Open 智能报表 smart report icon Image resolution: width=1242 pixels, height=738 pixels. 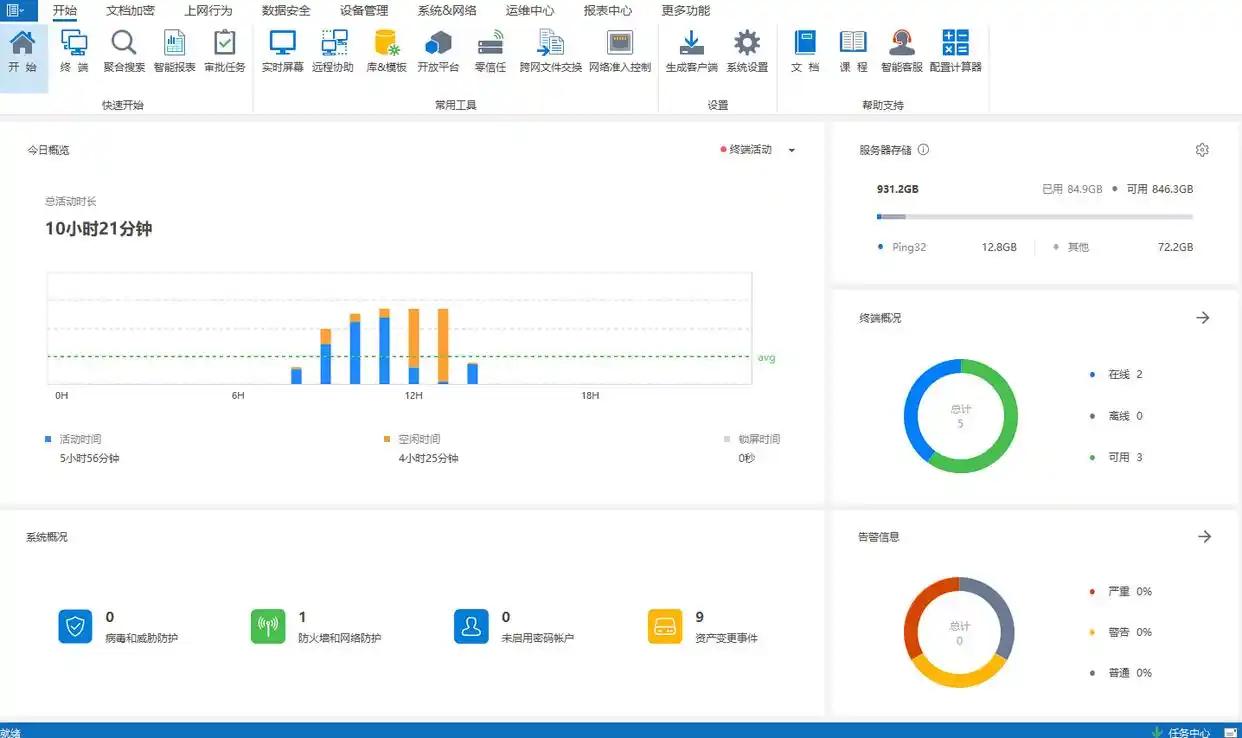(x=174, y=50)
